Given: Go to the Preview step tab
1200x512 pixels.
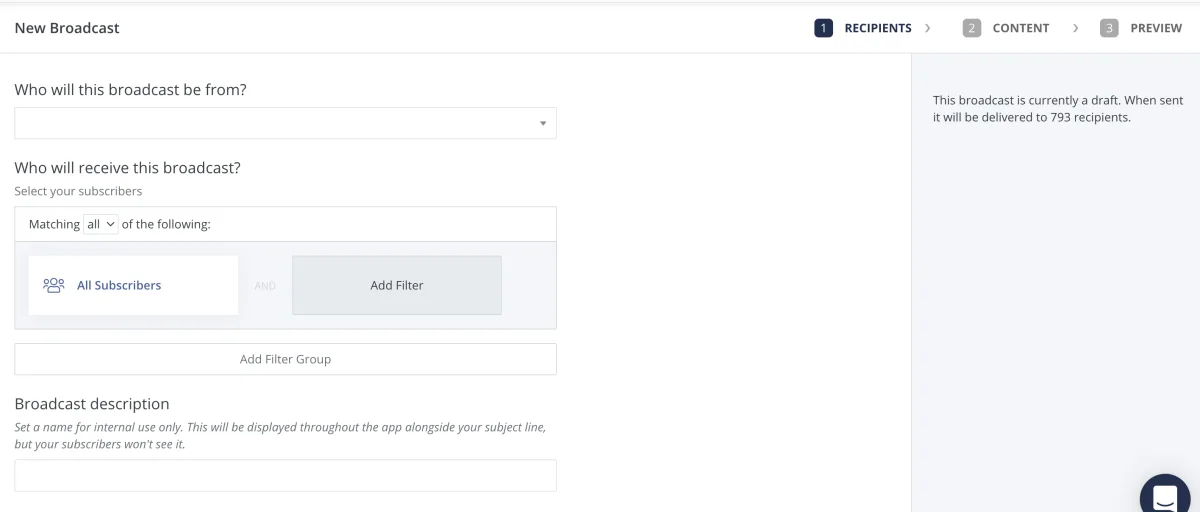Looking at the screenshot, I should pyautogui.click(x=1141, y=28).
